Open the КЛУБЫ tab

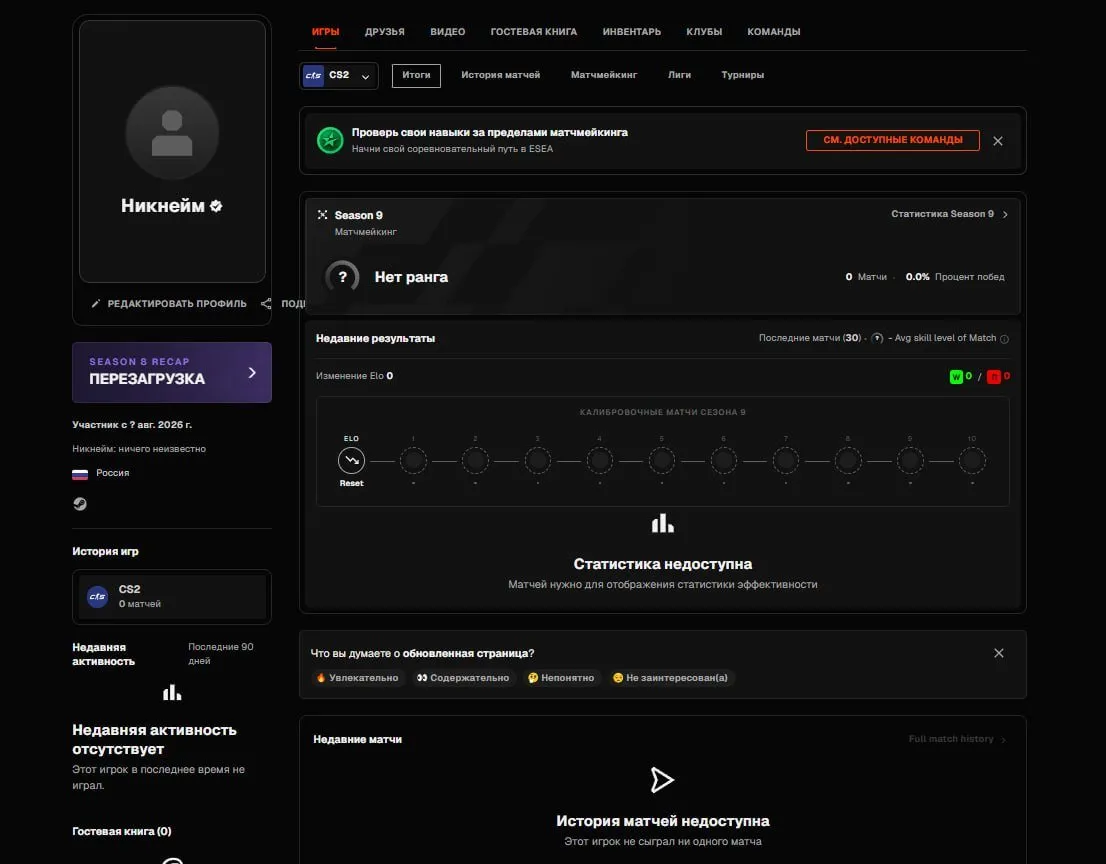click(x=704, y=32)
